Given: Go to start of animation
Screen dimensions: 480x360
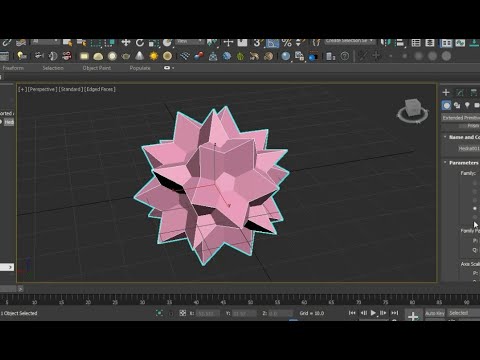Looking at the screenshot, I should [x=352, y=313].
